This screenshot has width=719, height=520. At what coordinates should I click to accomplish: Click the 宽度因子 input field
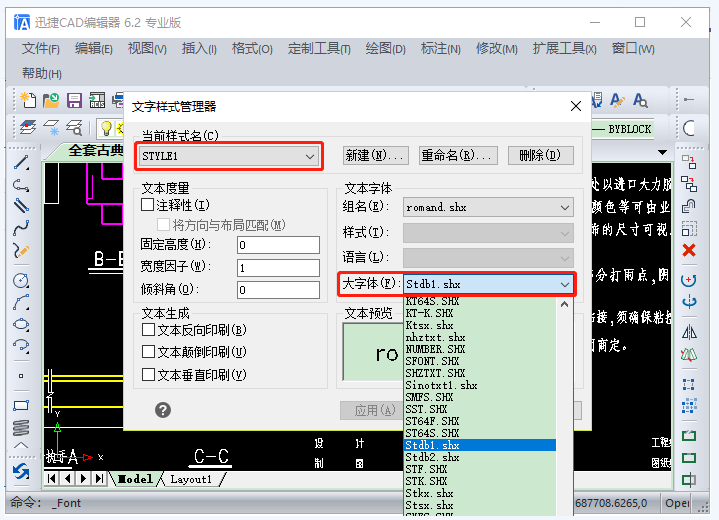pos(278,267)
